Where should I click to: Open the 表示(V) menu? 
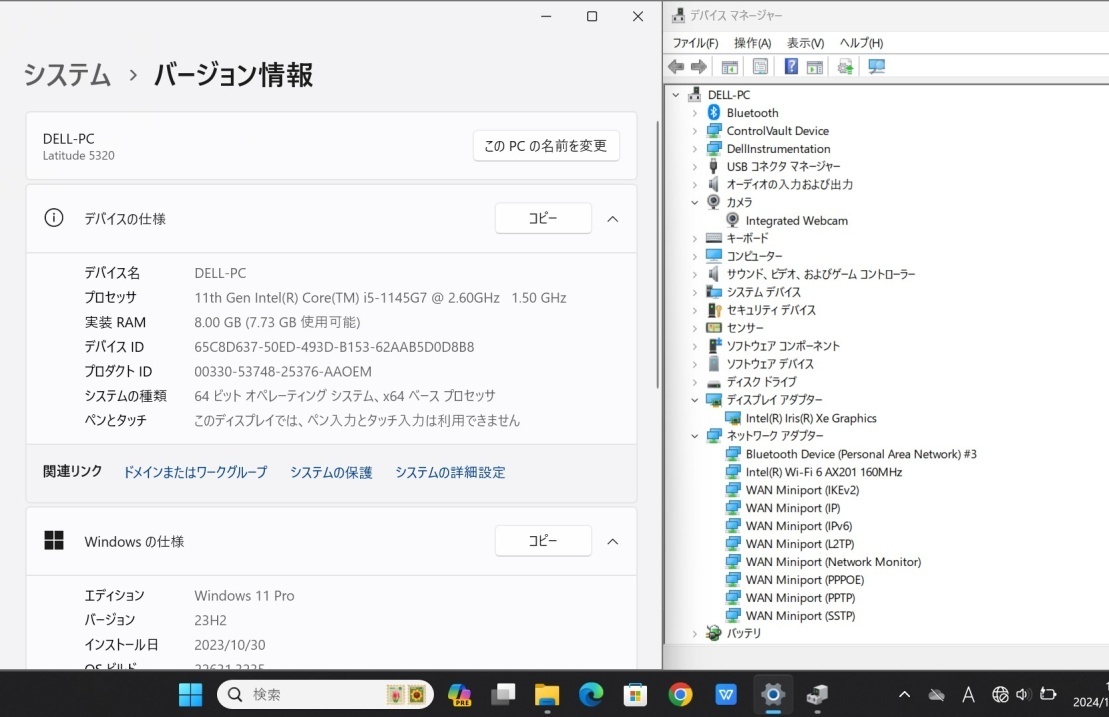tap(803, 42)
